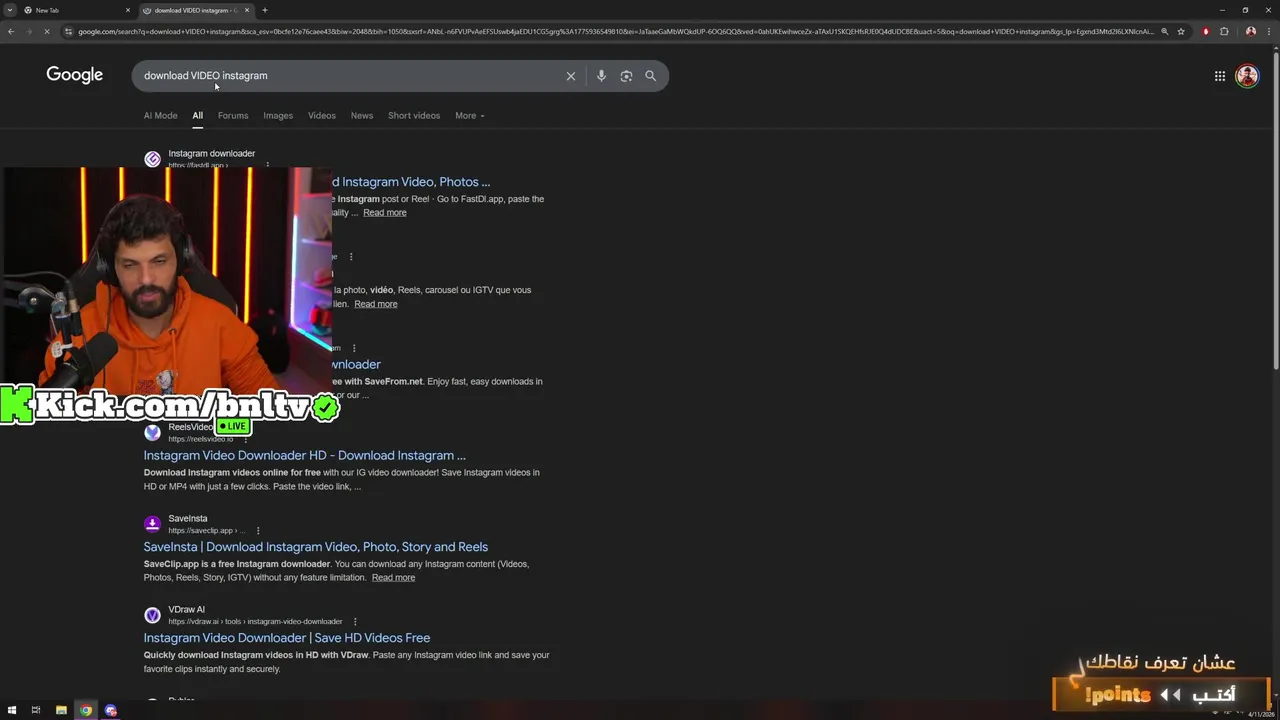Open more options for SaveFrom result
Viewport: 1280px width, 720px height.
pos(354,348)
